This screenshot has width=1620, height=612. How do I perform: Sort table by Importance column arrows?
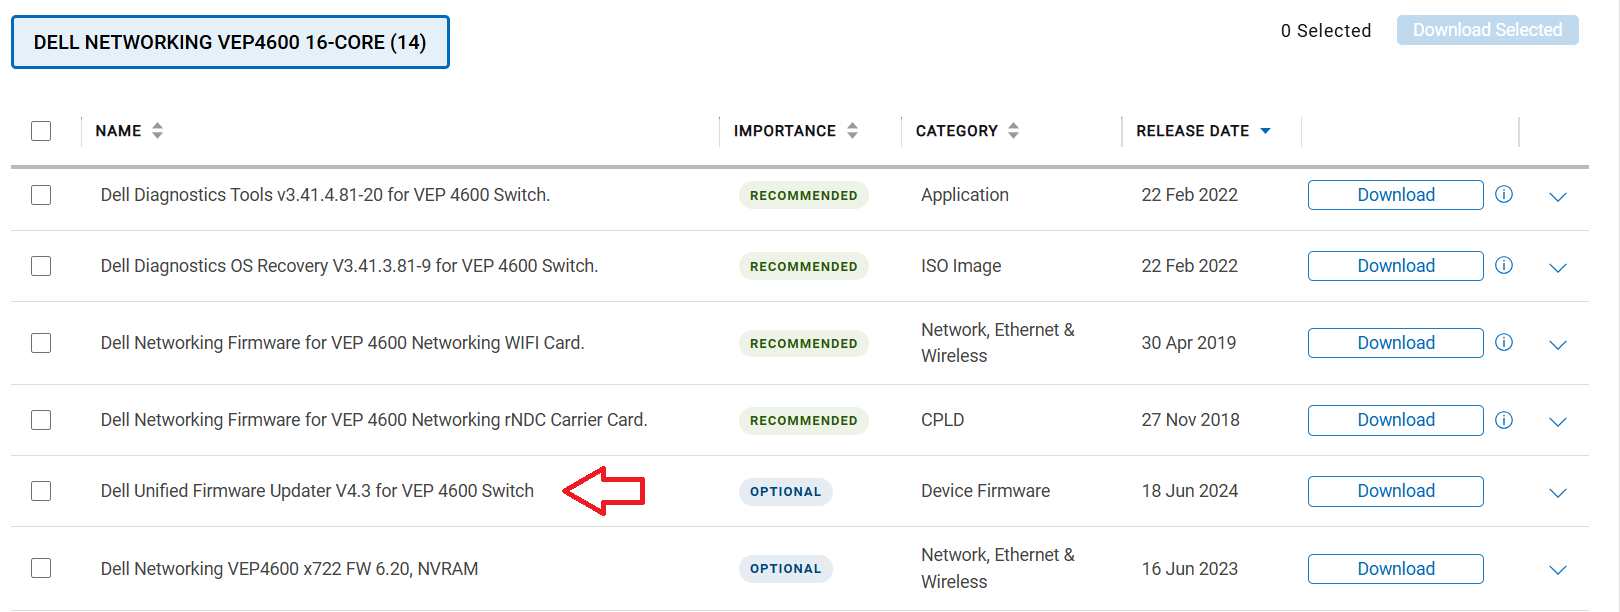click(852, 130)
